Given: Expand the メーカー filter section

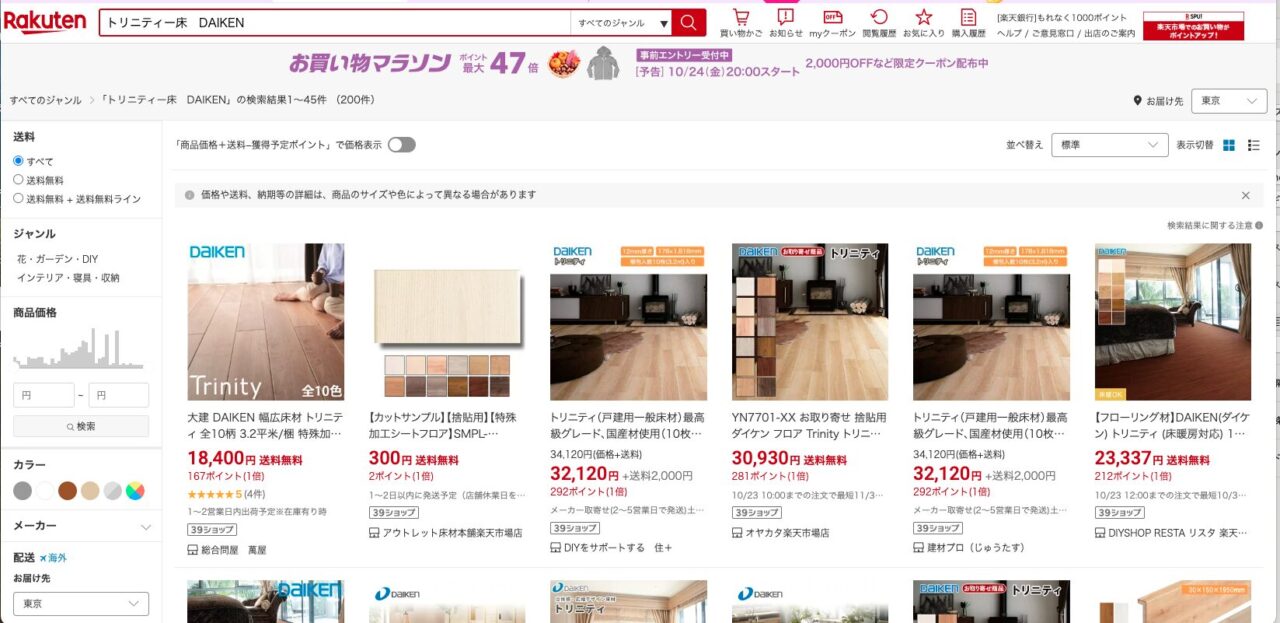Looking at the screenshot, I should (145, 527).
